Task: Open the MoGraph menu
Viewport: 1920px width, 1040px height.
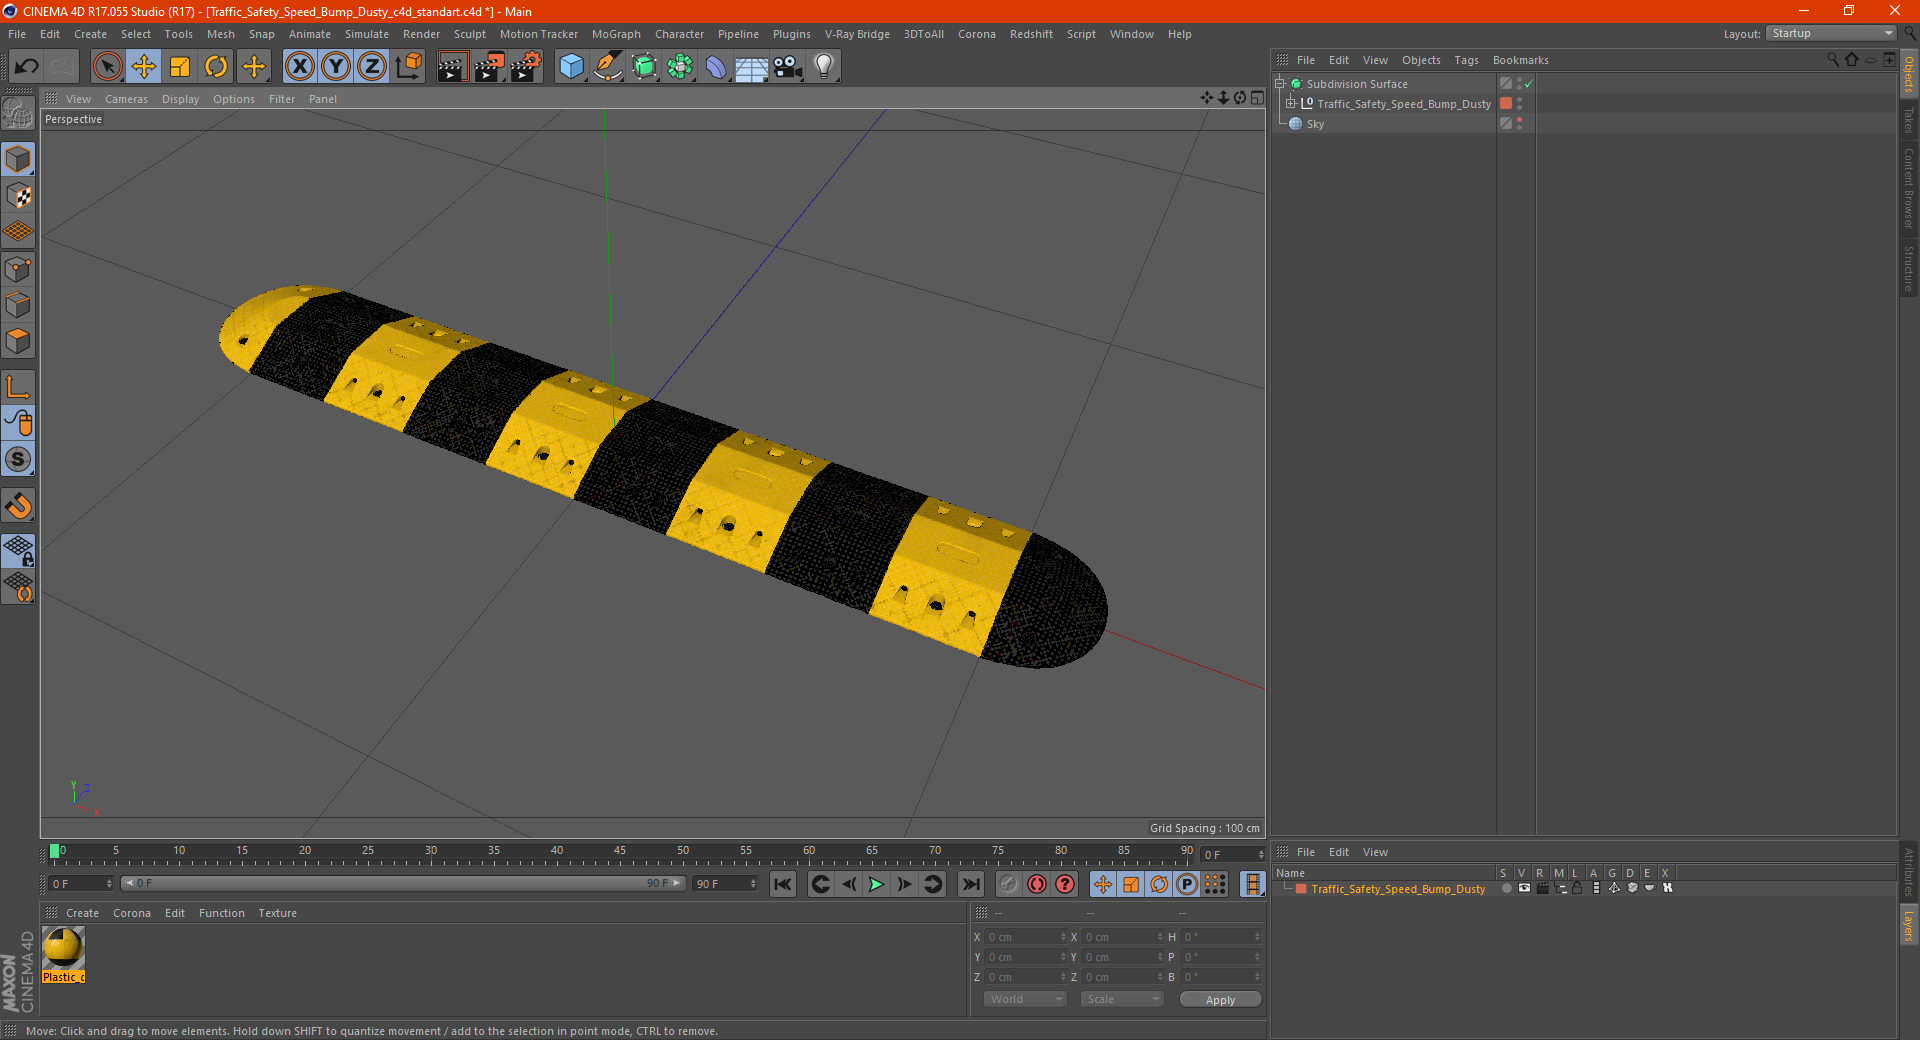Action: [x=616, y=34]
